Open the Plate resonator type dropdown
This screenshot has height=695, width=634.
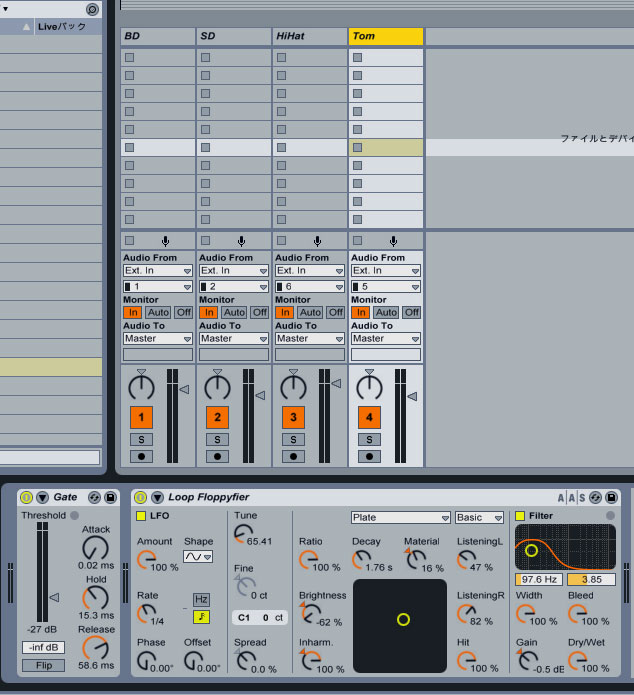pyautogui.click(x=401, y=518)
